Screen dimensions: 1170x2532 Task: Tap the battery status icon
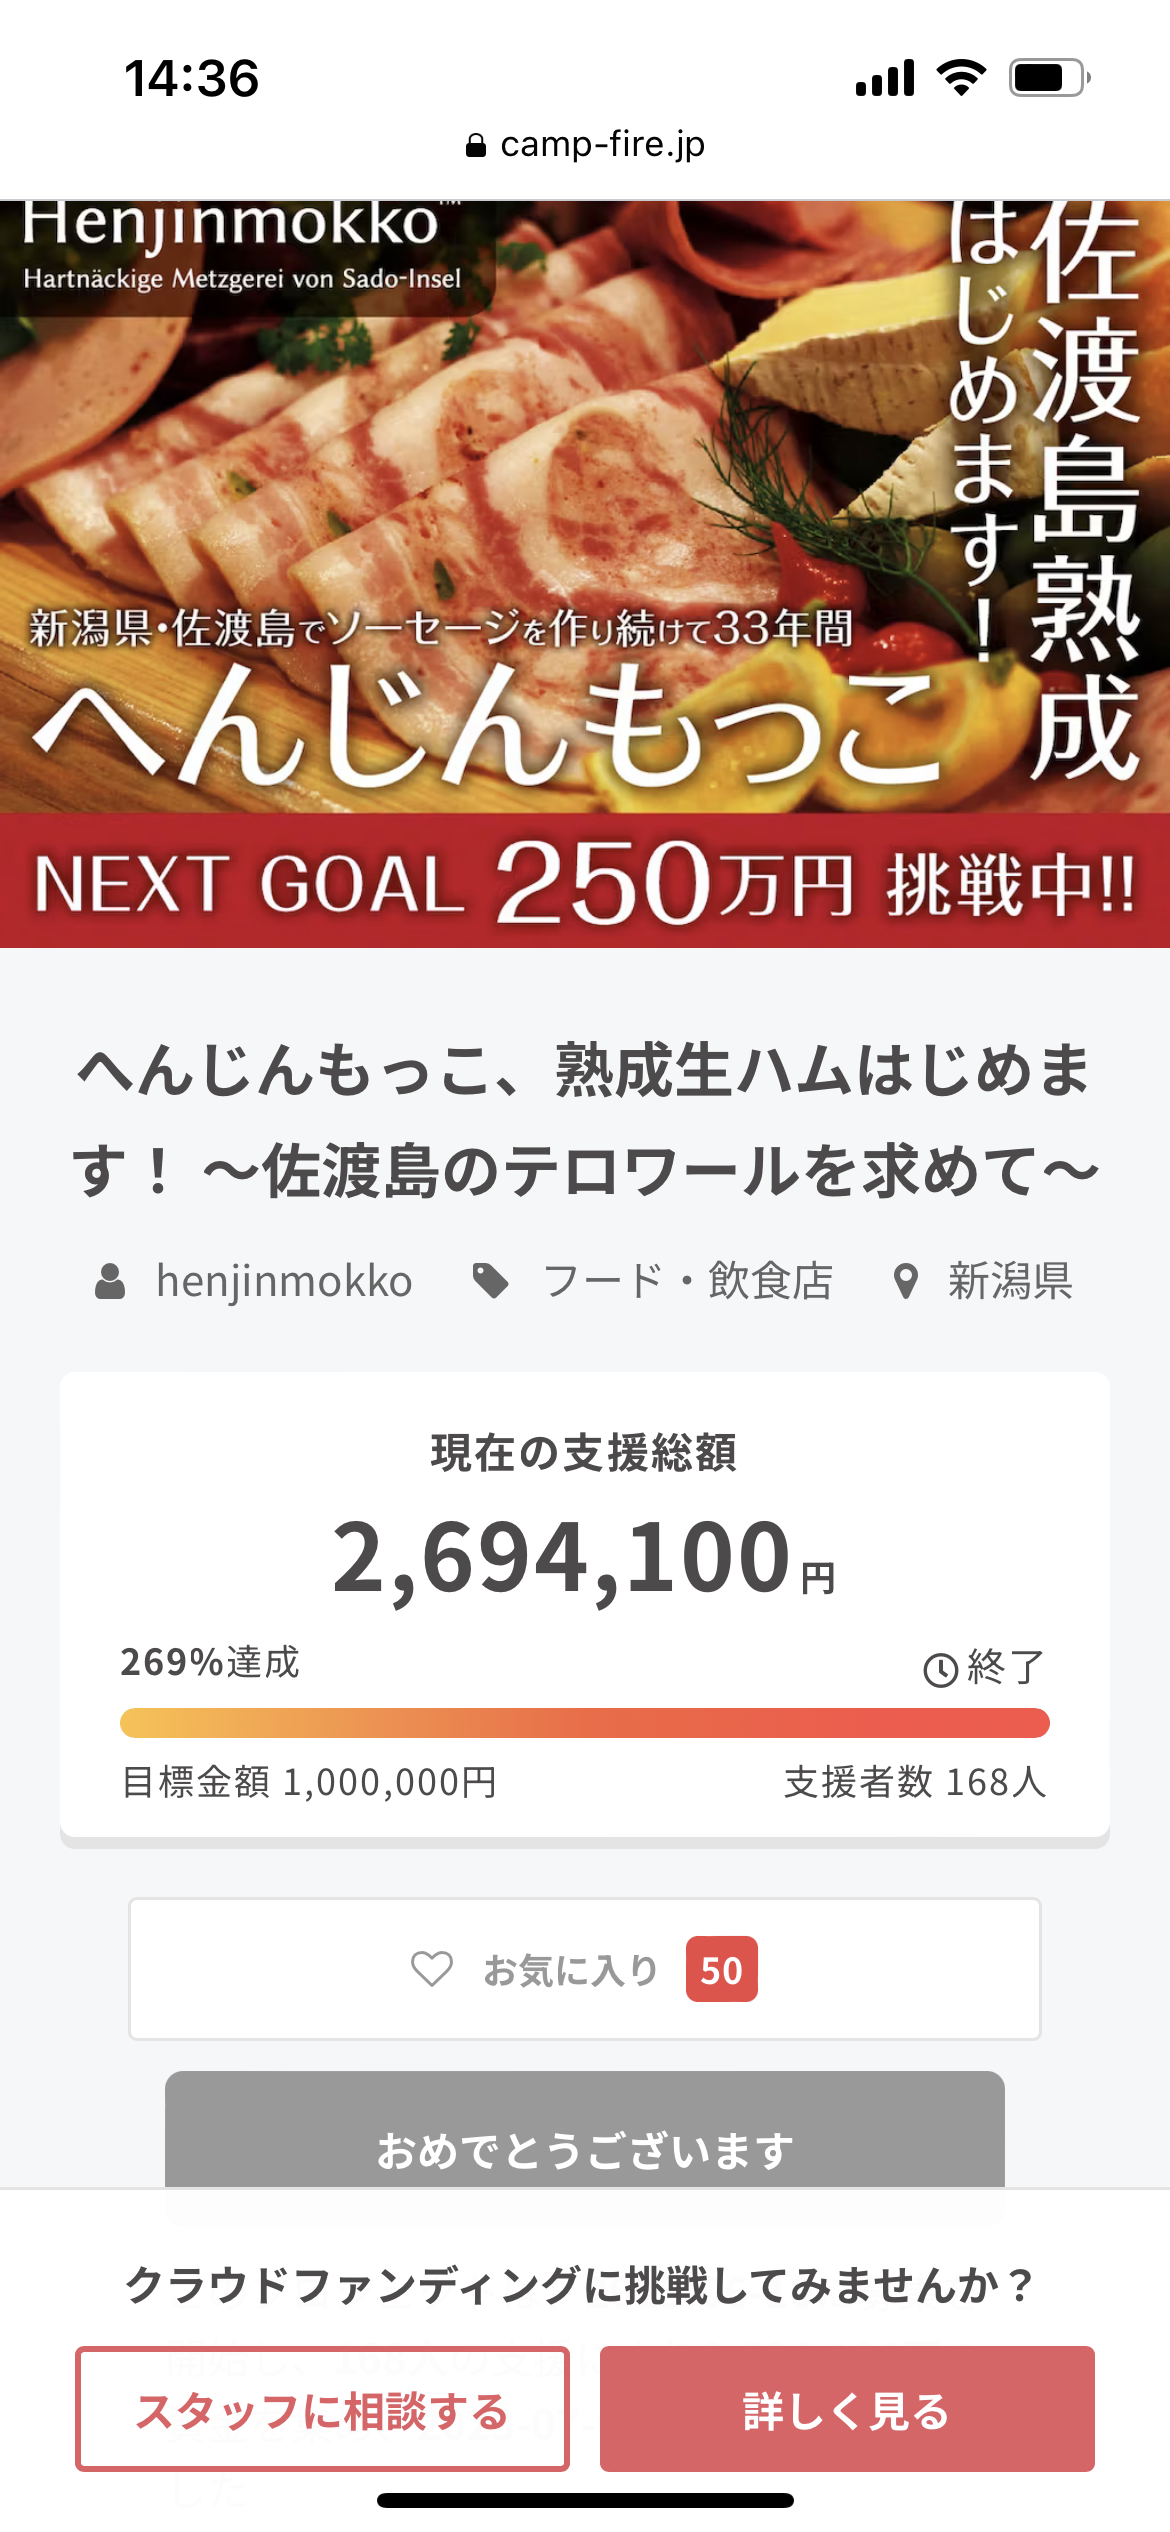click(x=1049, y=78)
